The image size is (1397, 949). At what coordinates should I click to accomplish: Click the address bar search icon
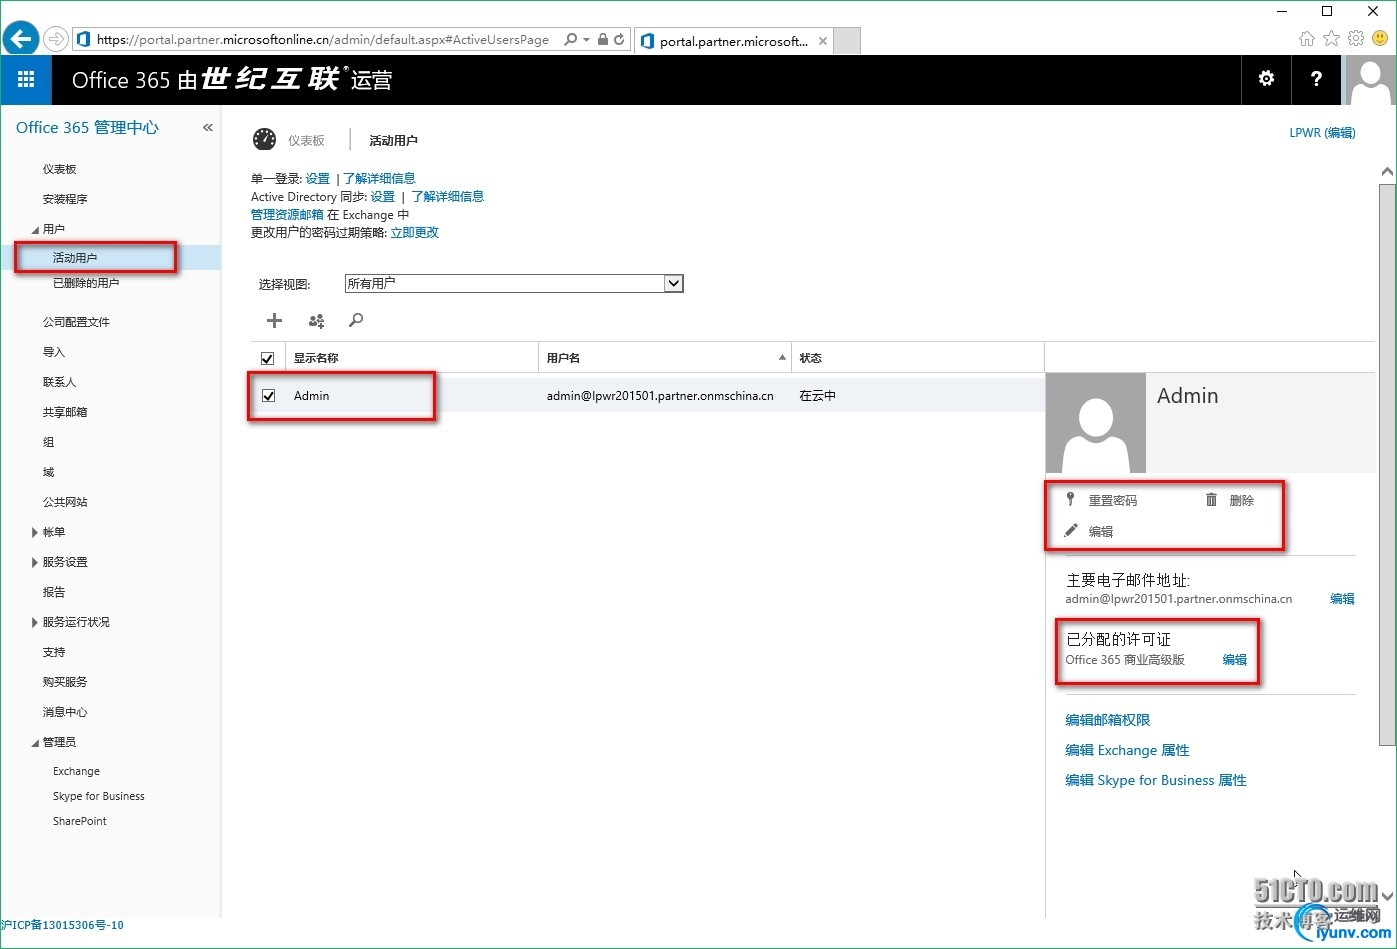pyautogui.click(x=570, y=39)
